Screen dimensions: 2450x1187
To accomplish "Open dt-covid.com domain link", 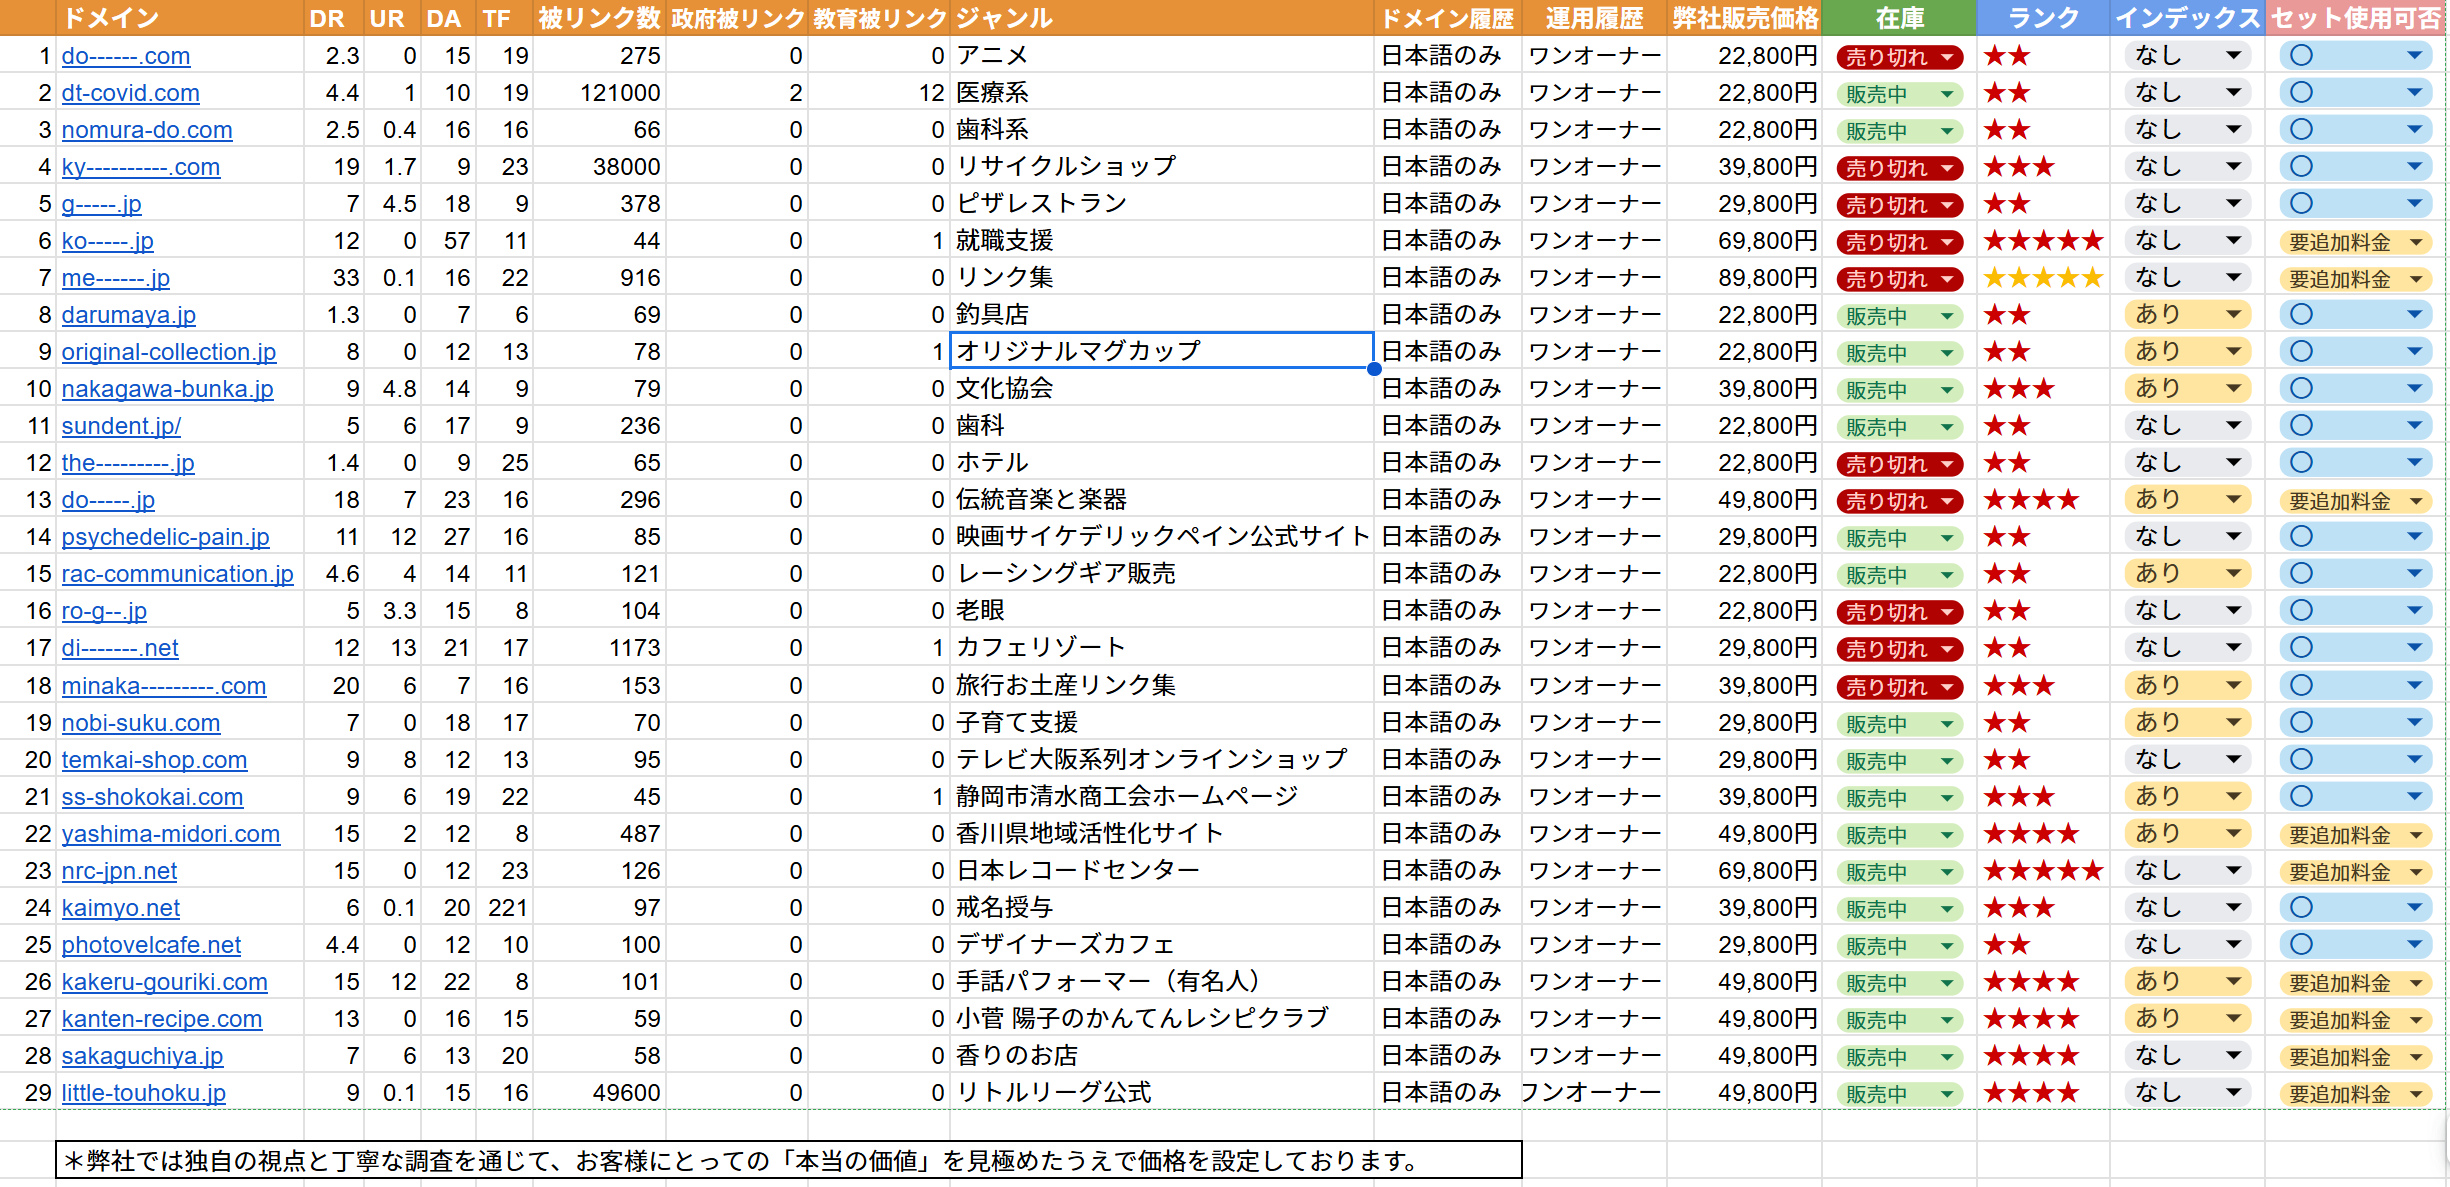I will [x=130, y=93].
